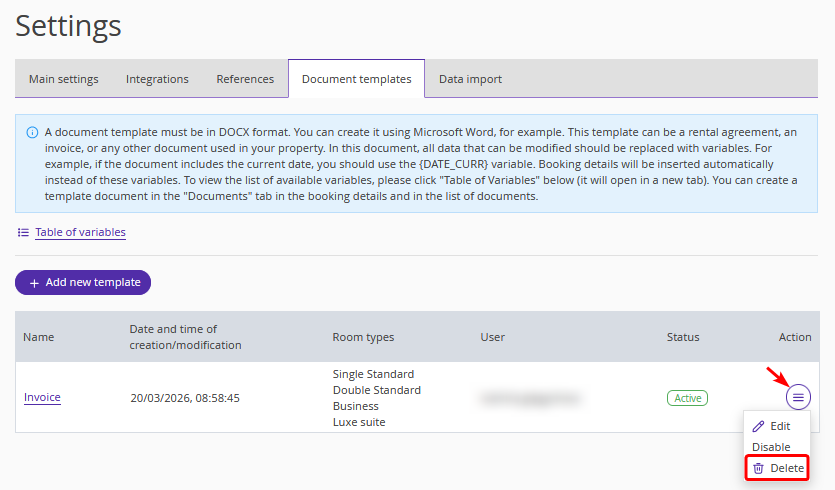835x490 pixels.
Task: Click the Active status badge
Action: [687, 398]
